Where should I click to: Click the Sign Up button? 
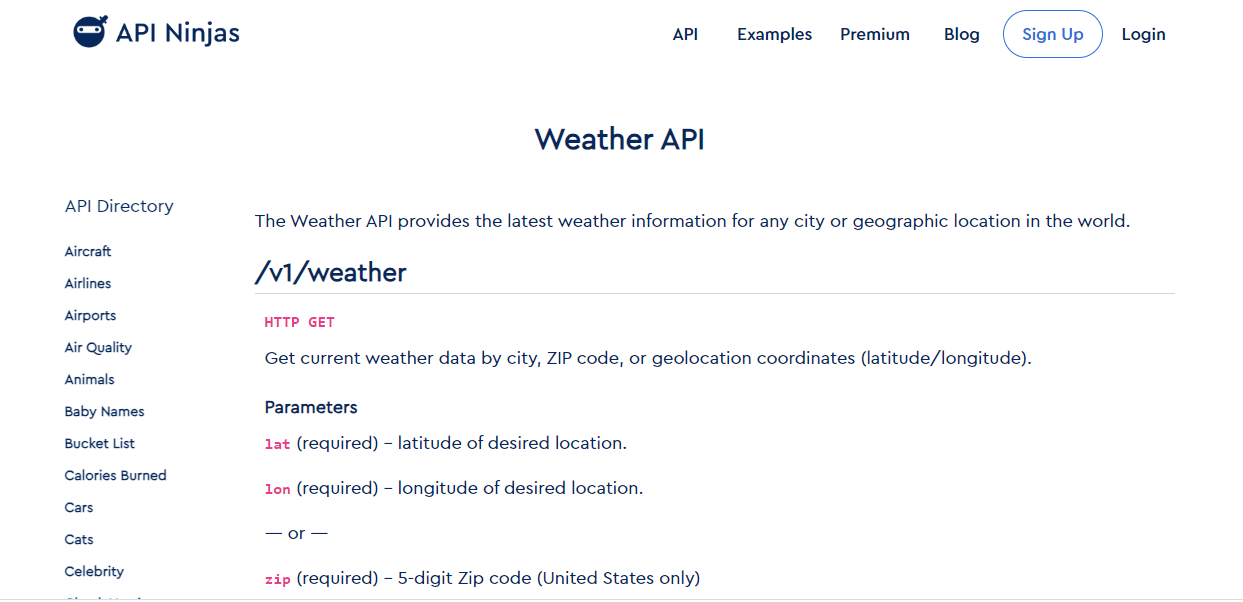(1053, 34)
